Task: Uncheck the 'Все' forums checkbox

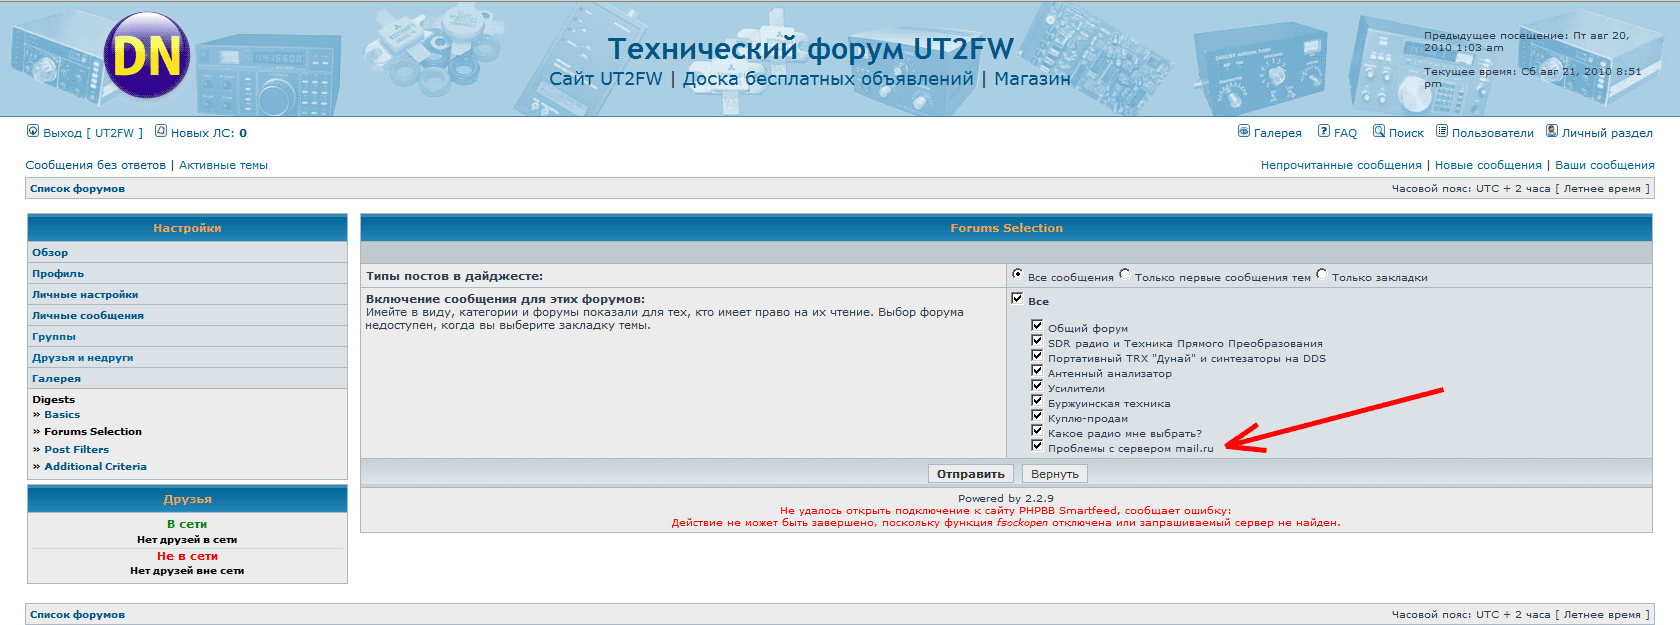Action: tap(1017, 298)
